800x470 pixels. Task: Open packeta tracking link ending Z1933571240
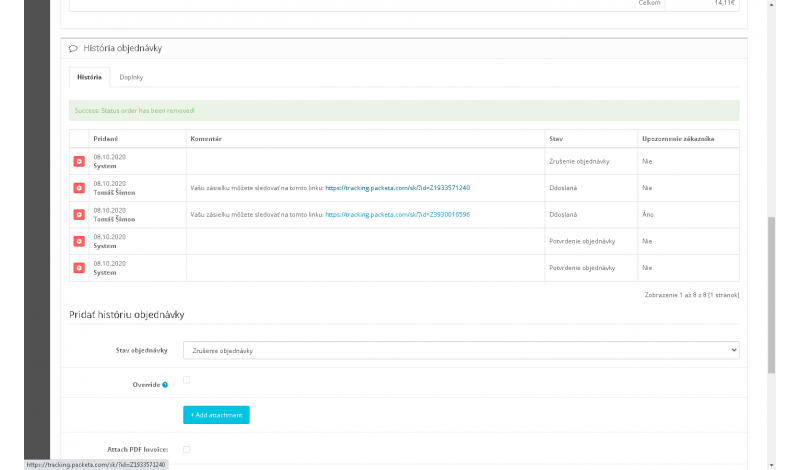click(x=397, y=188)
